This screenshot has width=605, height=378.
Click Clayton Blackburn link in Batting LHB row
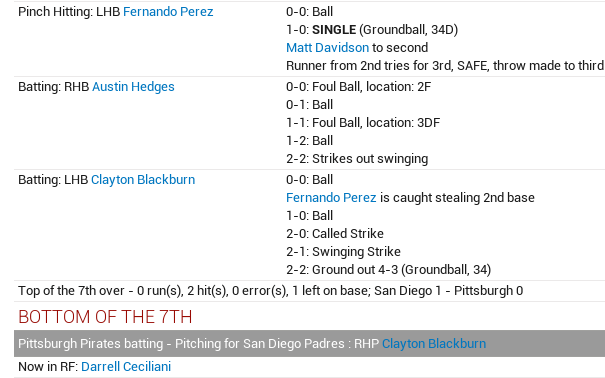[x=143, y=179]
